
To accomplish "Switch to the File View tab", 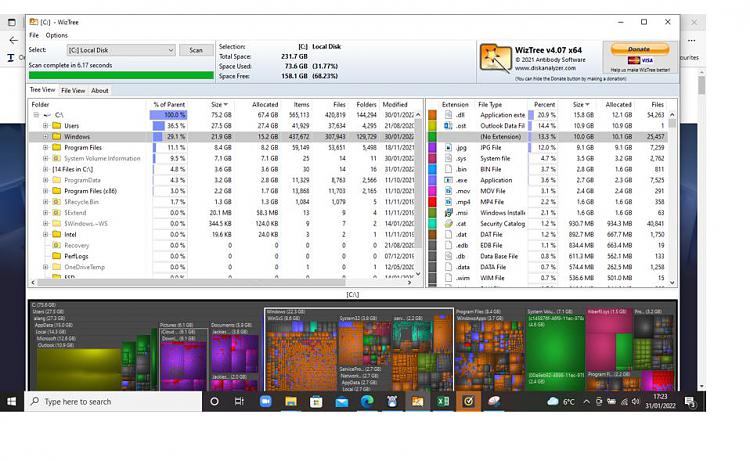I will pos(73,90).
